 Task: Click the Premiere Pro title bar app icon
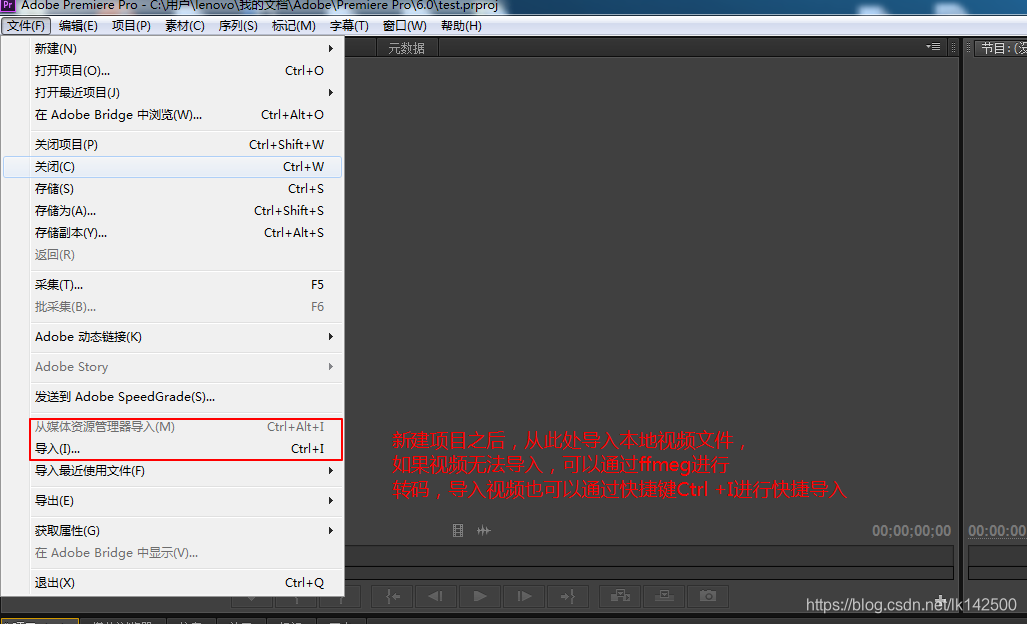pyautogui.click(x=7, y=5)
